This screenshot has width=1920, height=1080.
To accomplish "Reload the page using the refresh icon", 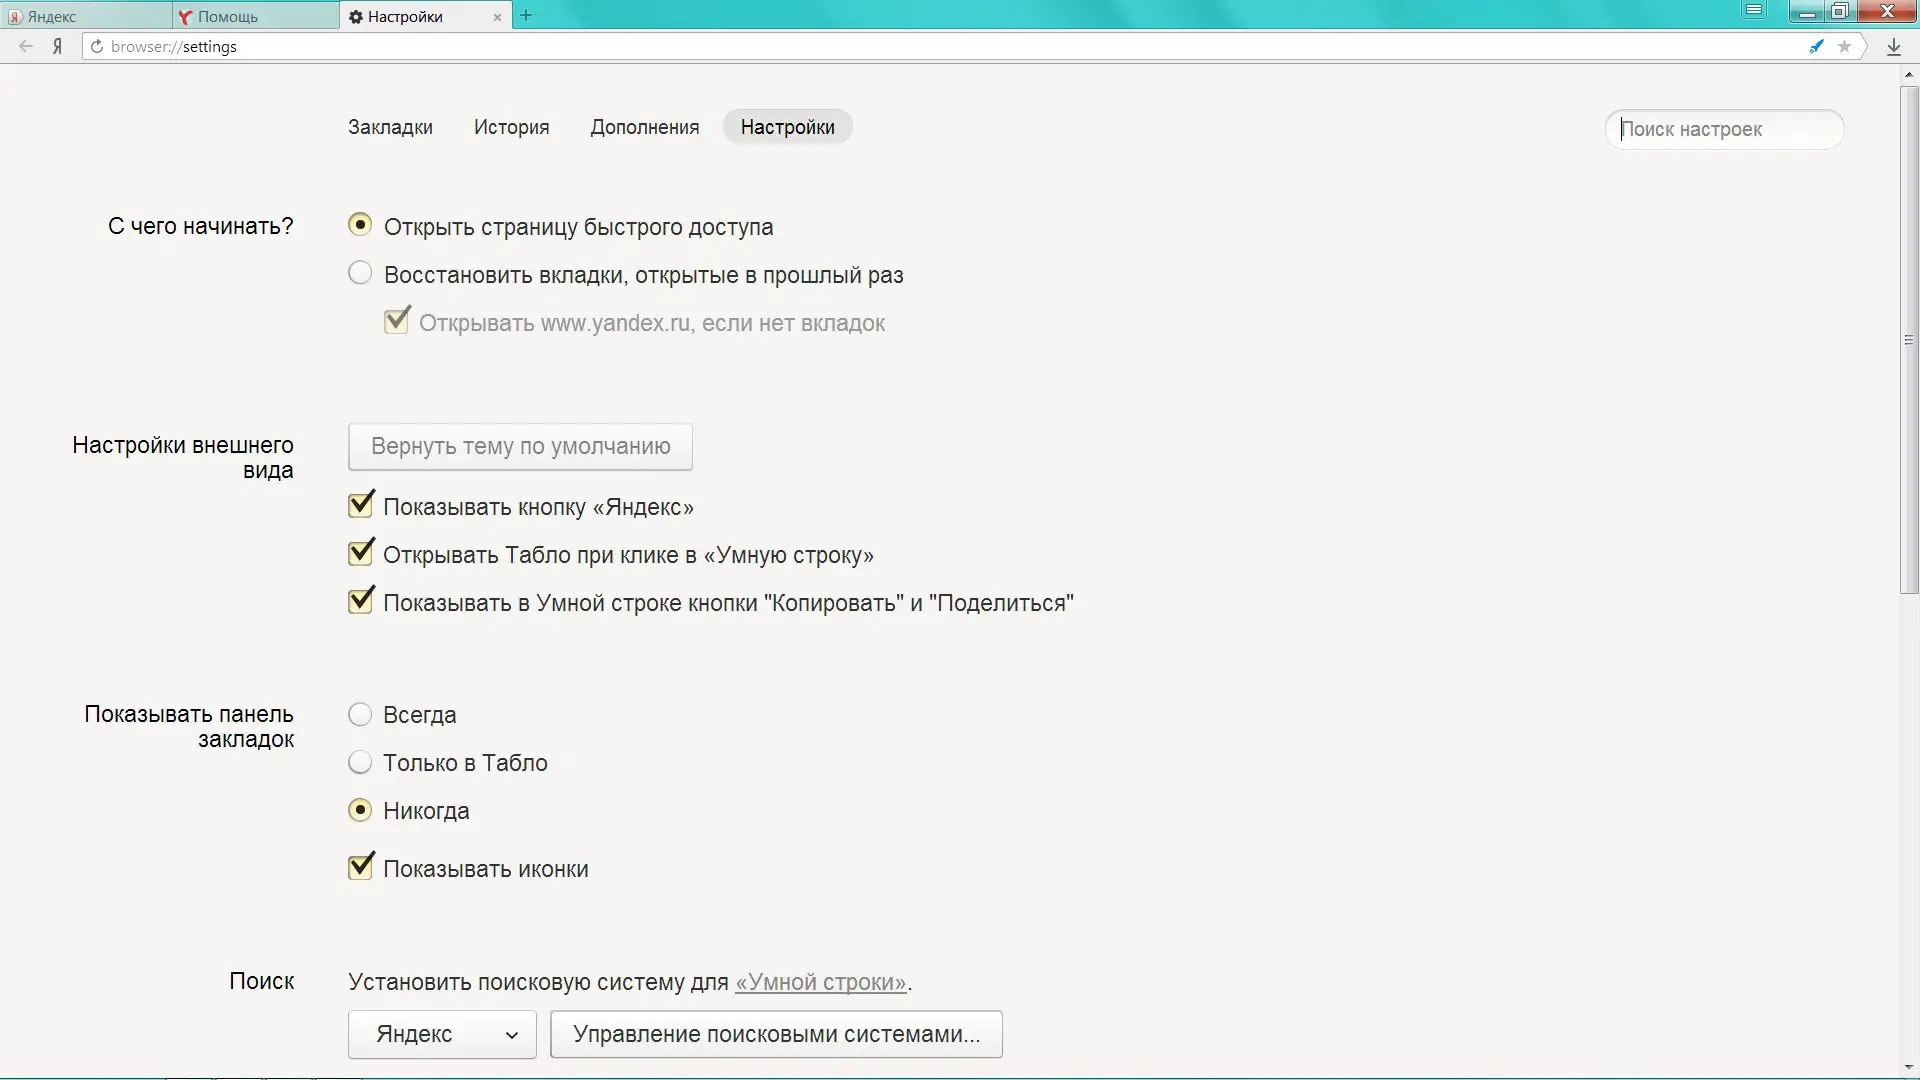I will (96, 46).
